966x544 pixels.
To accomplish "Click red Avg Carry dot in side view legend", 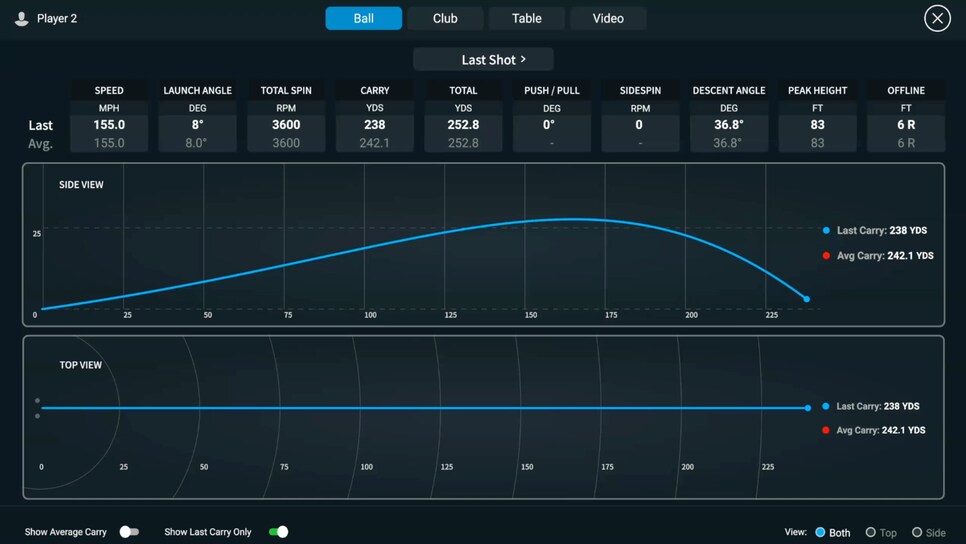I will coord(826,256).
